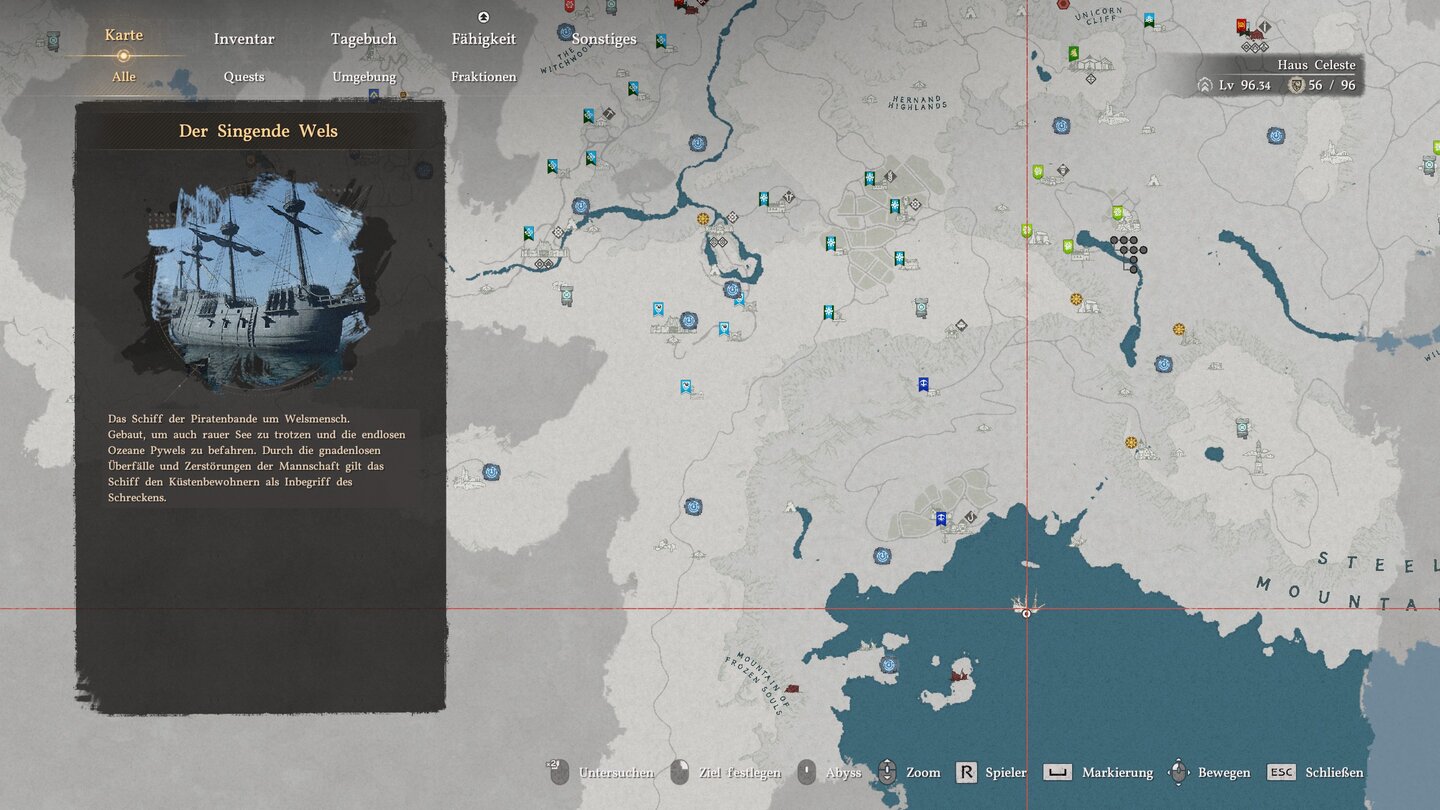Click the black dot cluster marker by the lake

pyautogui.click(x=1128, y=251)
